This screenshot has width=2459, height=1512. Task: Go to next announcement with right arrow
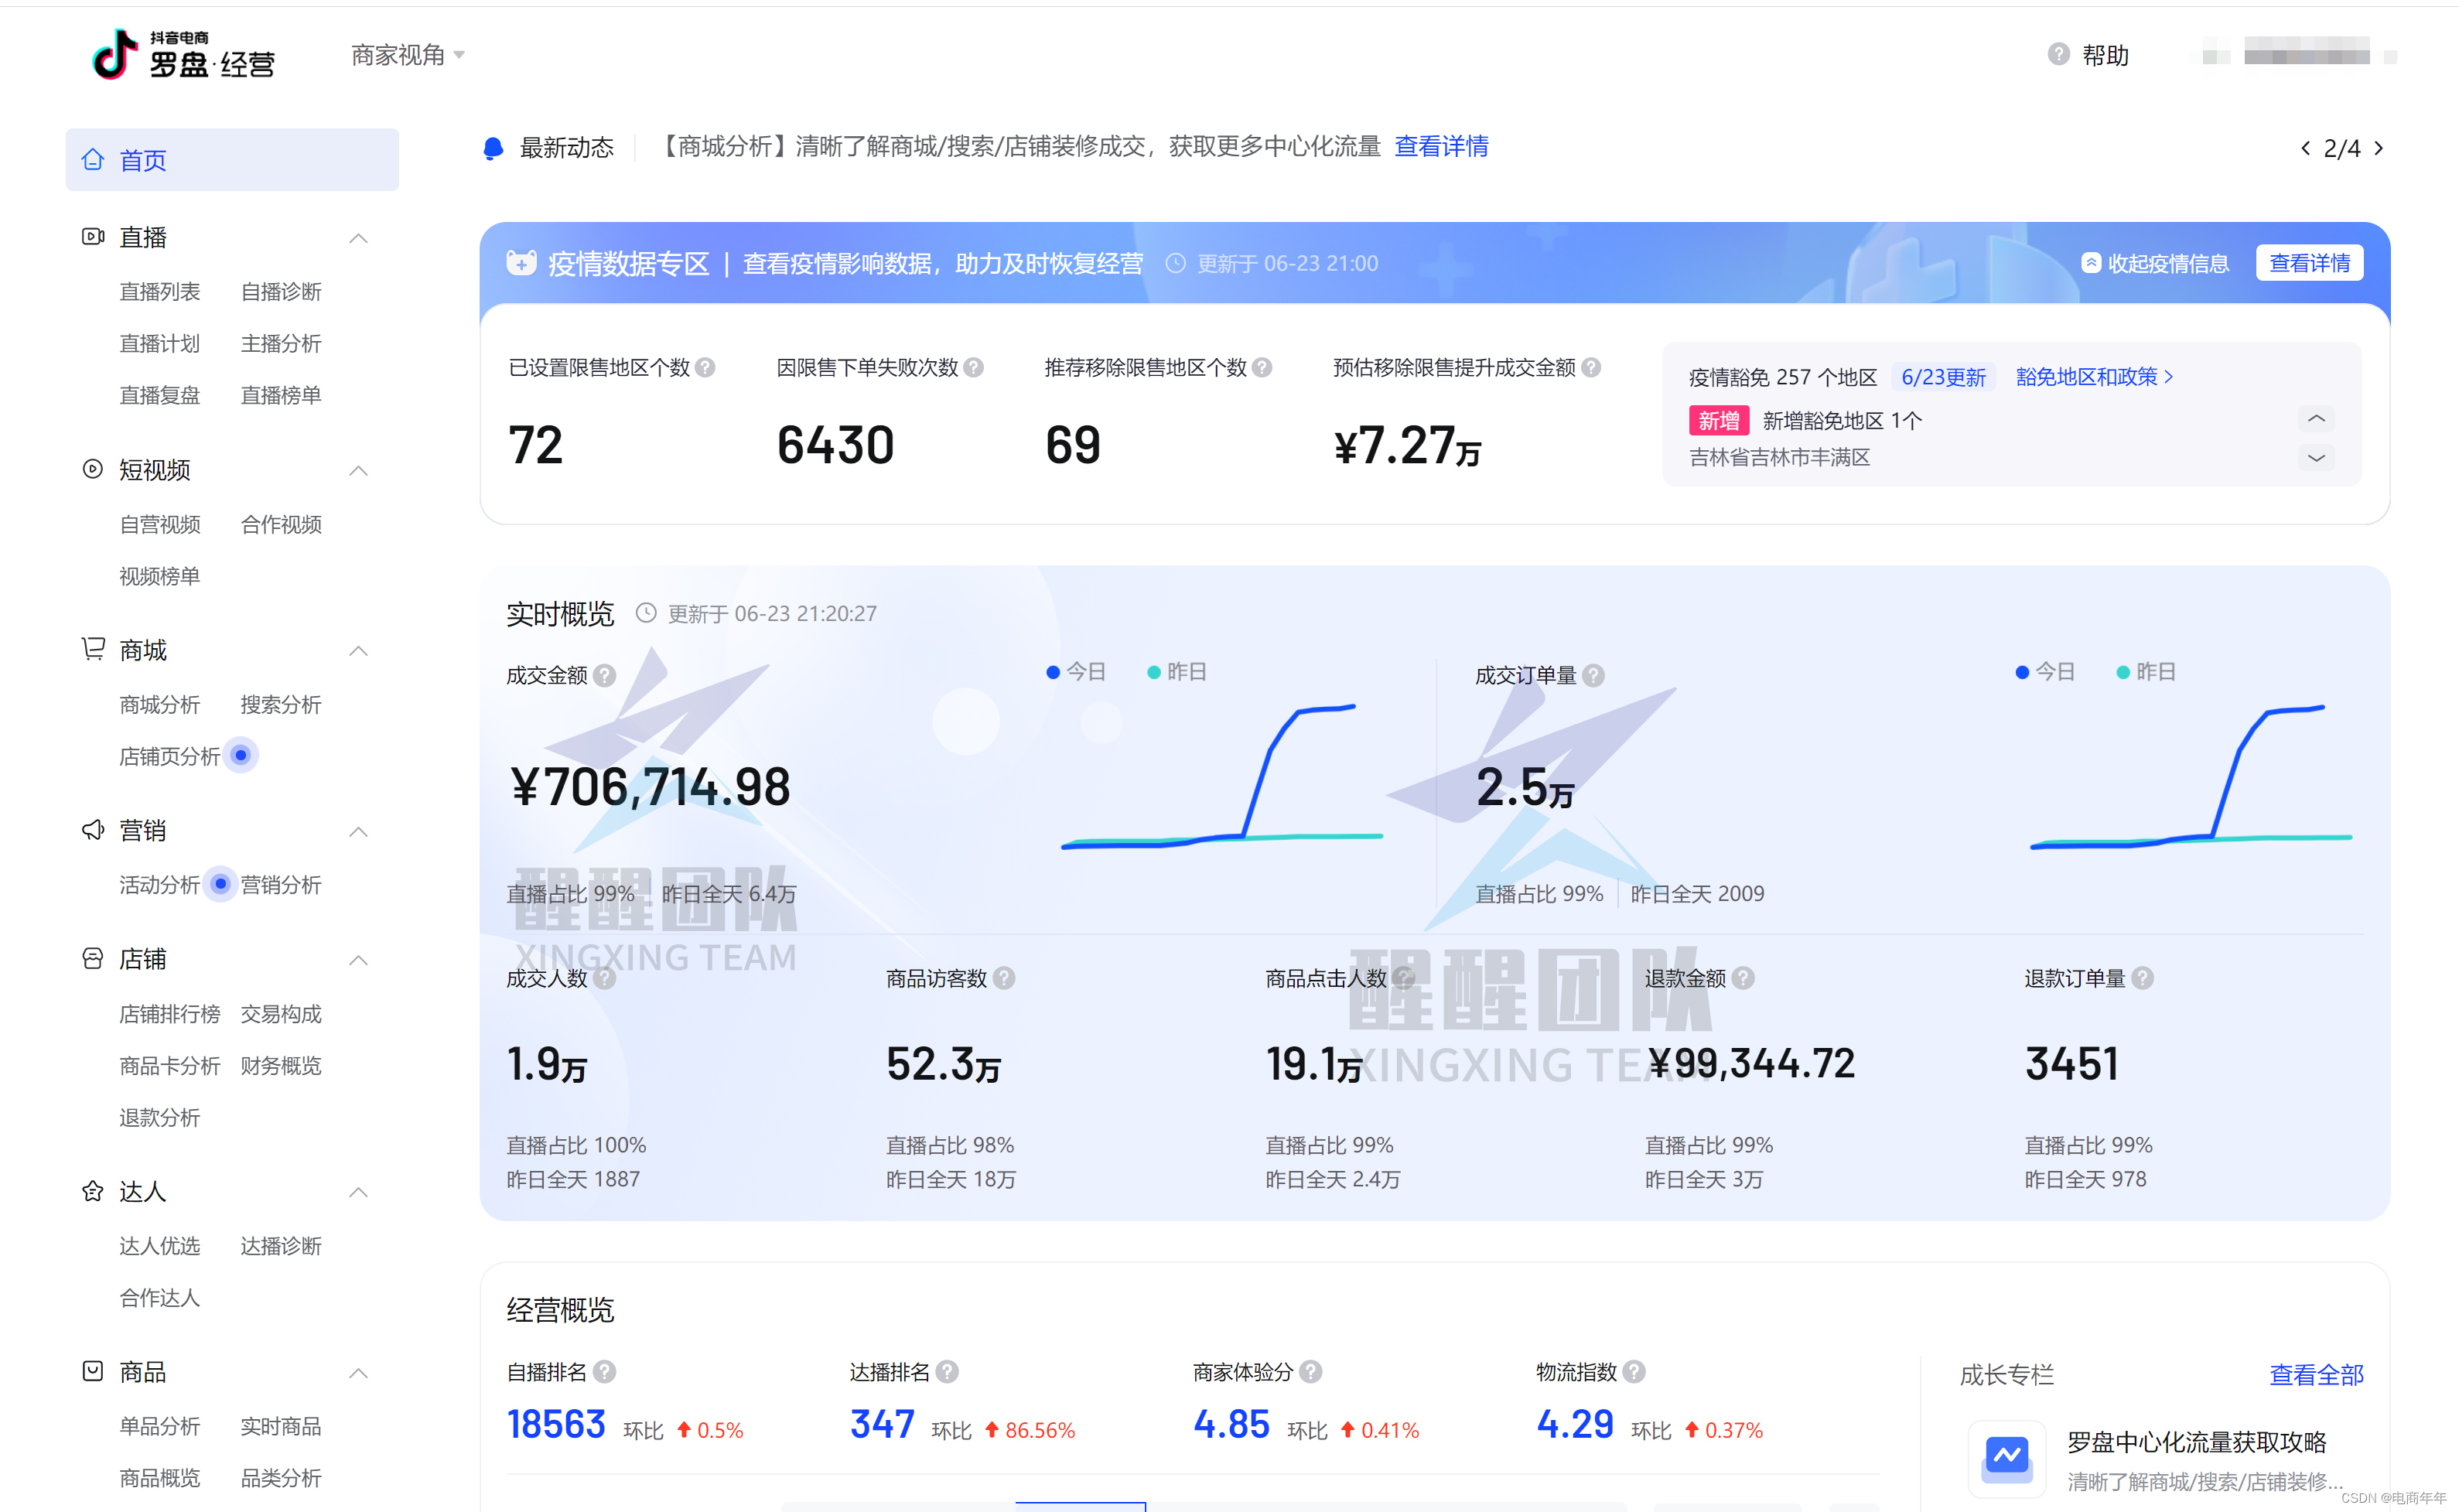point(2379,148)
